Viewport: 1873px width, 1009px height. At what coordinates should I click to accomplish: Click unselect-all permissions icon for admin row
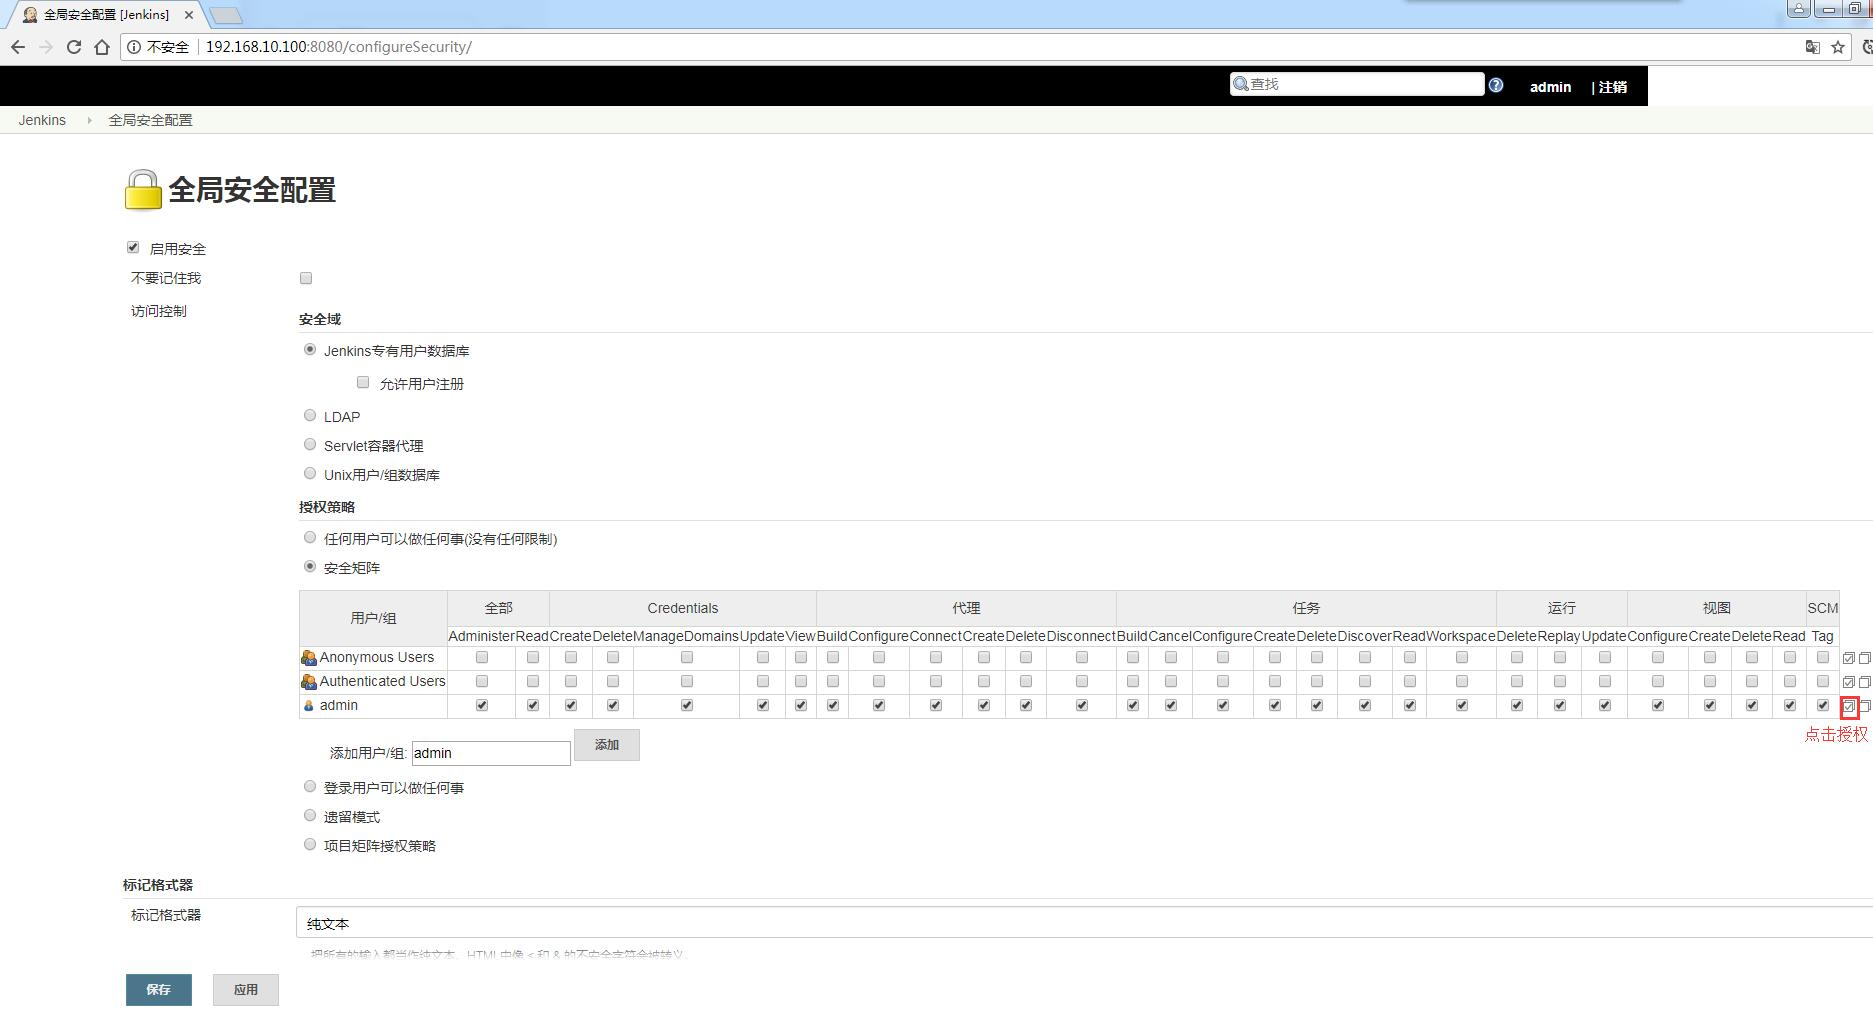(x=1865, y=706)
